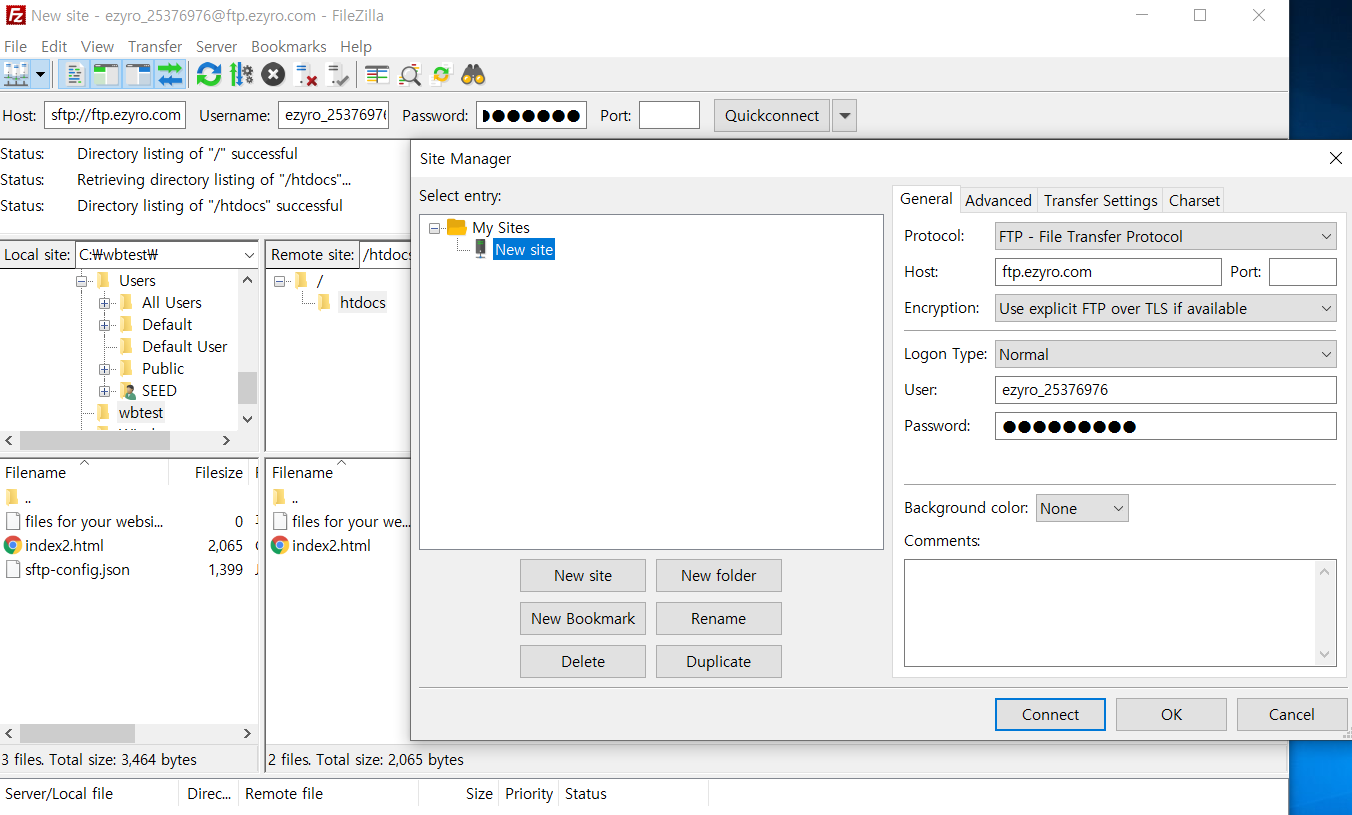The image size is (1352, 815).
Task: Click the FileZilla title bar logo
Action: click(15, 15)
